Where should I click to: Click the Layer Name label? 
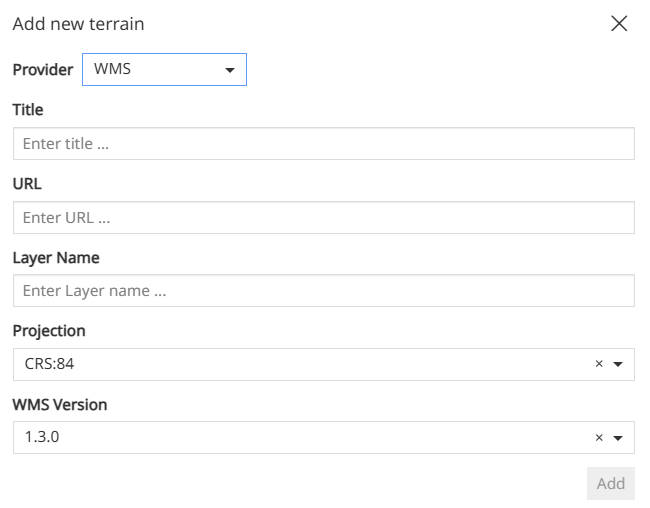(56, 257)
